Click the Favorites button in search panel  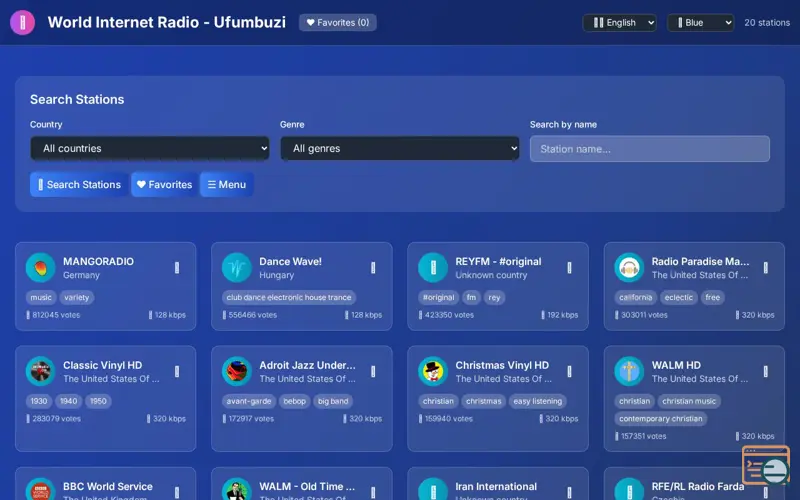(x=164, y=185)
